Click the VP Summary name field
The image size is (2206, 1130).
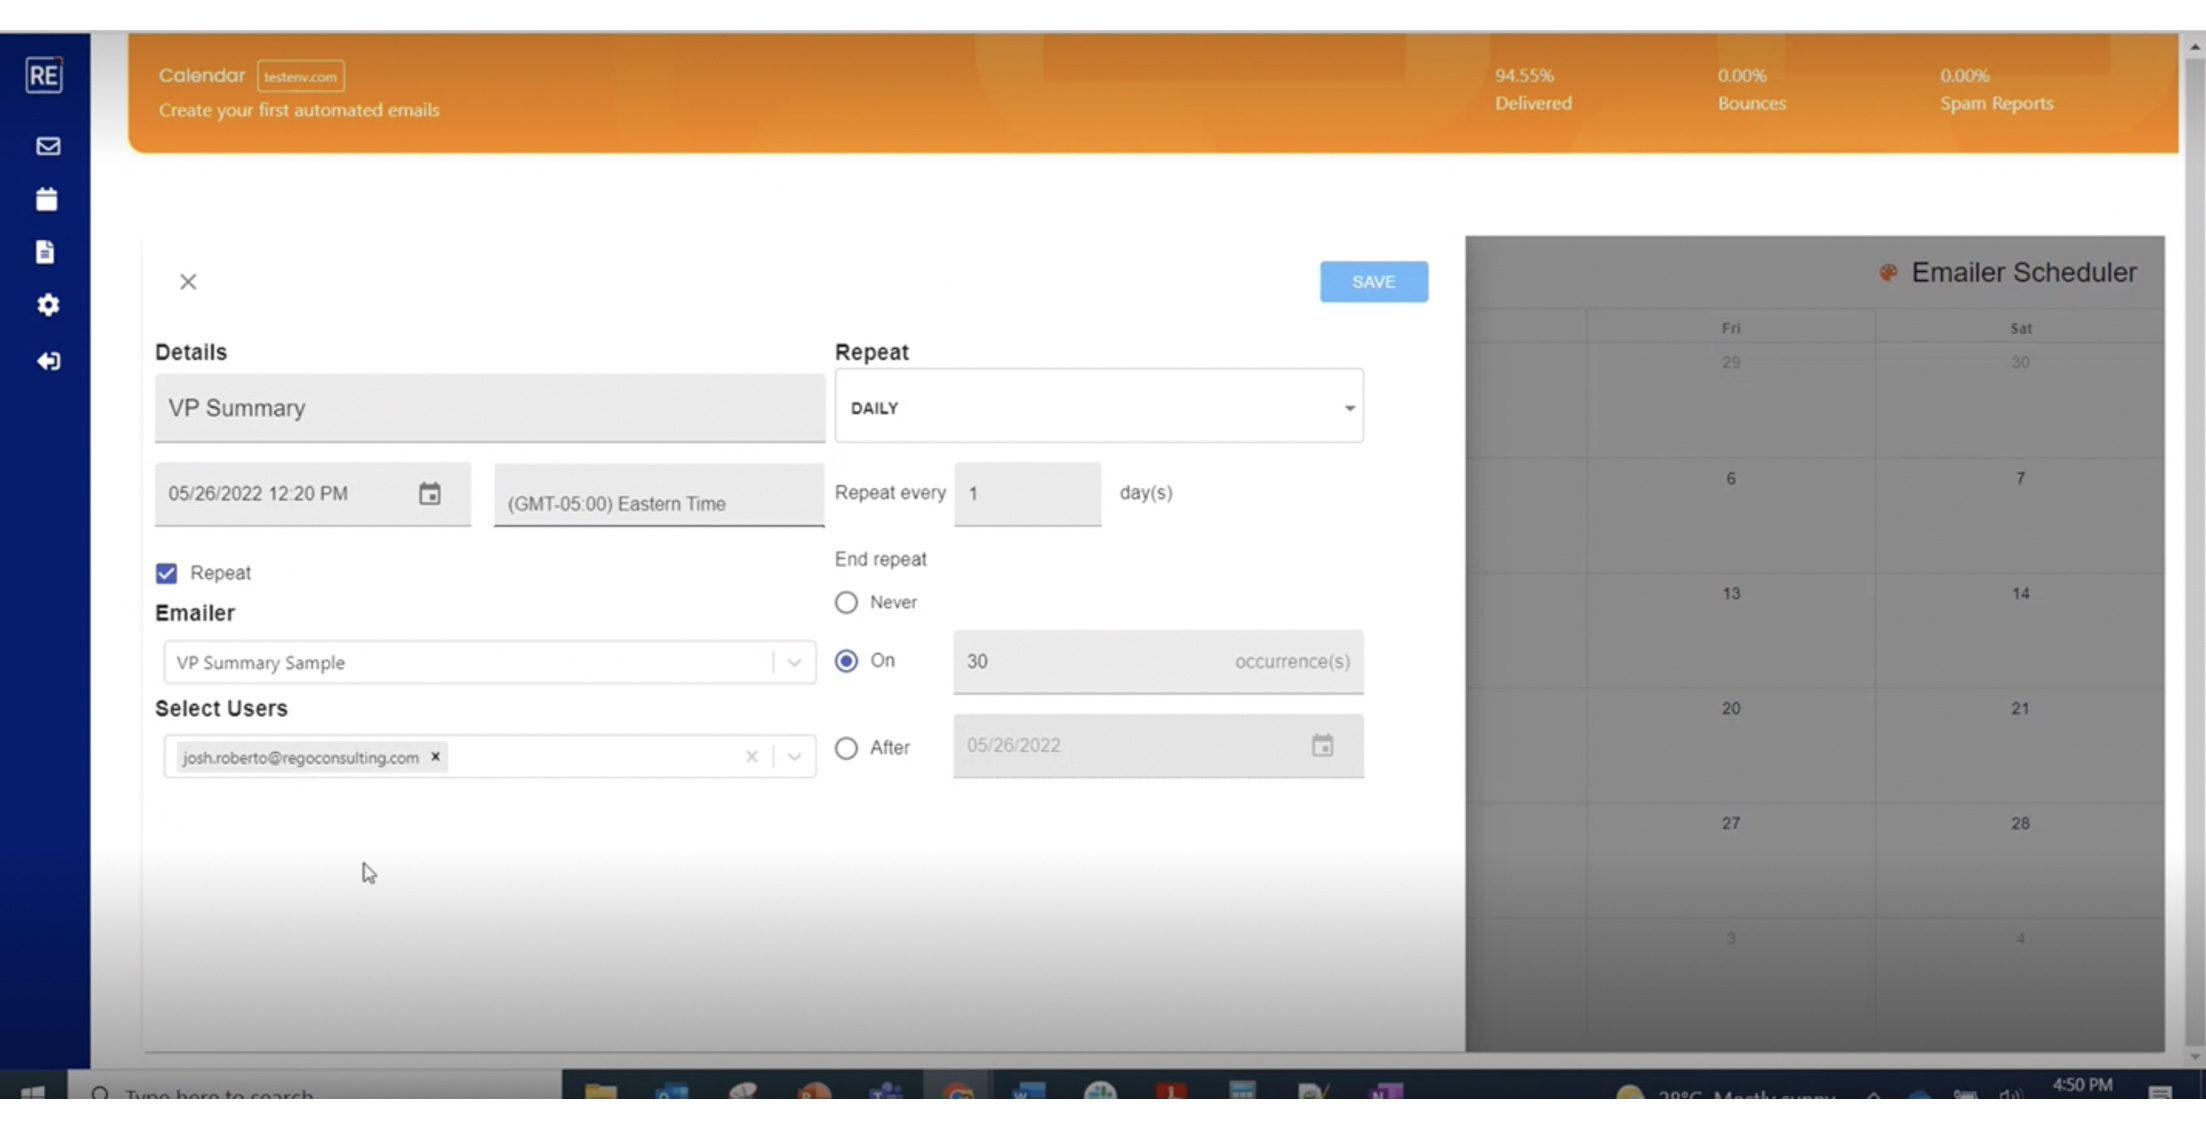pos(490,408)
